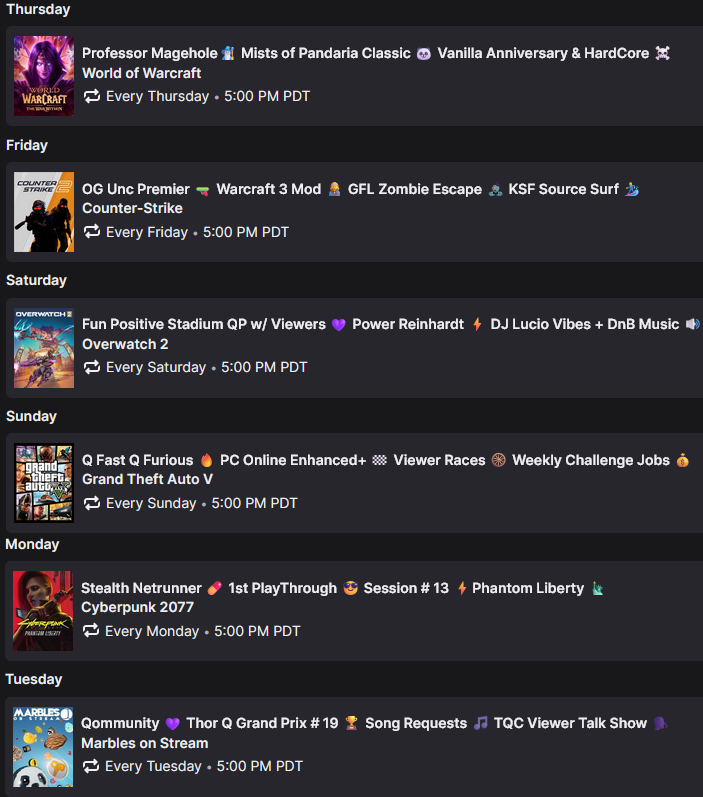The width and height of the screenshot is (703, 797).
Task: Click the Every Thursday 5:00 PM PDT text
Action: [x=207, y=96]
